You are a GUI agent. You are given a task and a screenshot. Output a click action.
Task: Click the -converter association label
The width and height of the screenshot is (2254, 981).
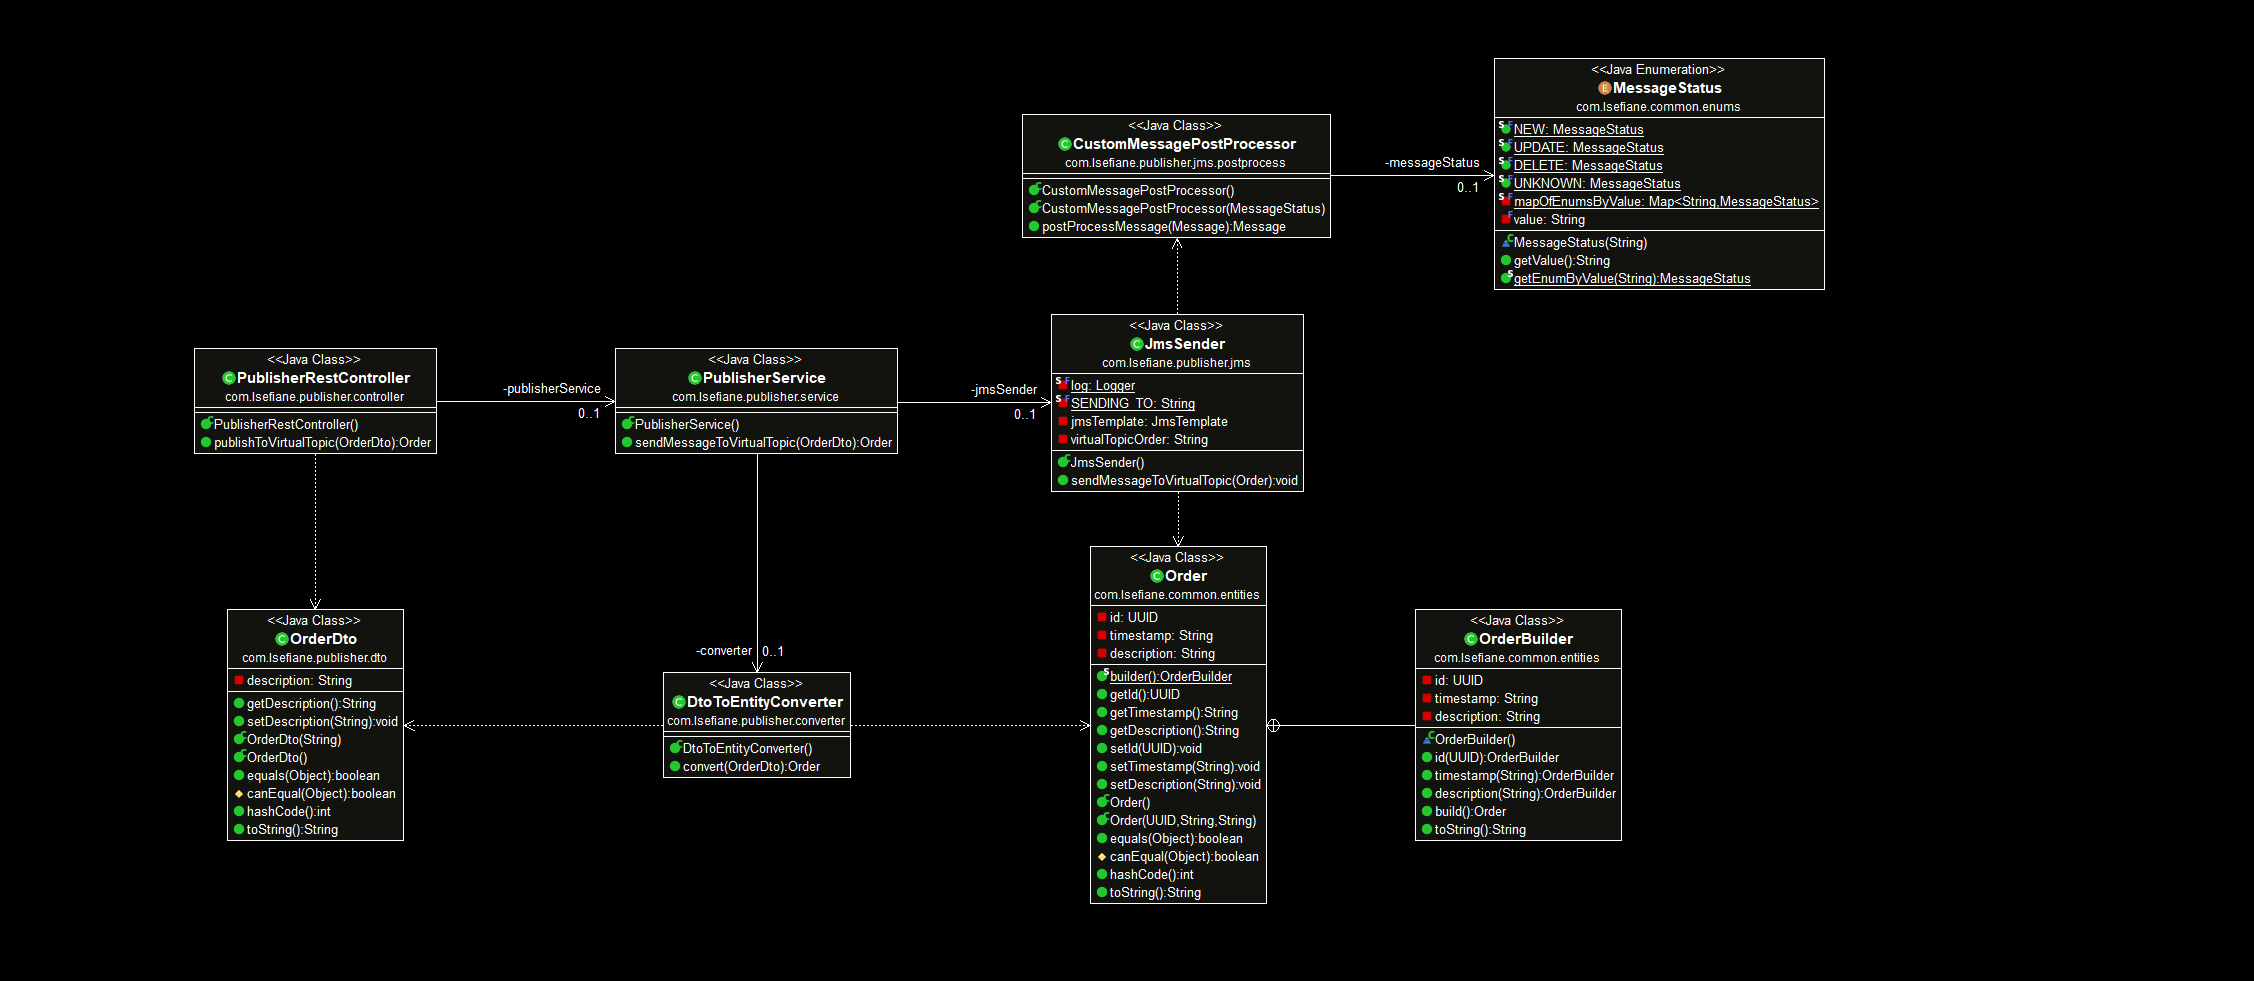pos(723,651)
